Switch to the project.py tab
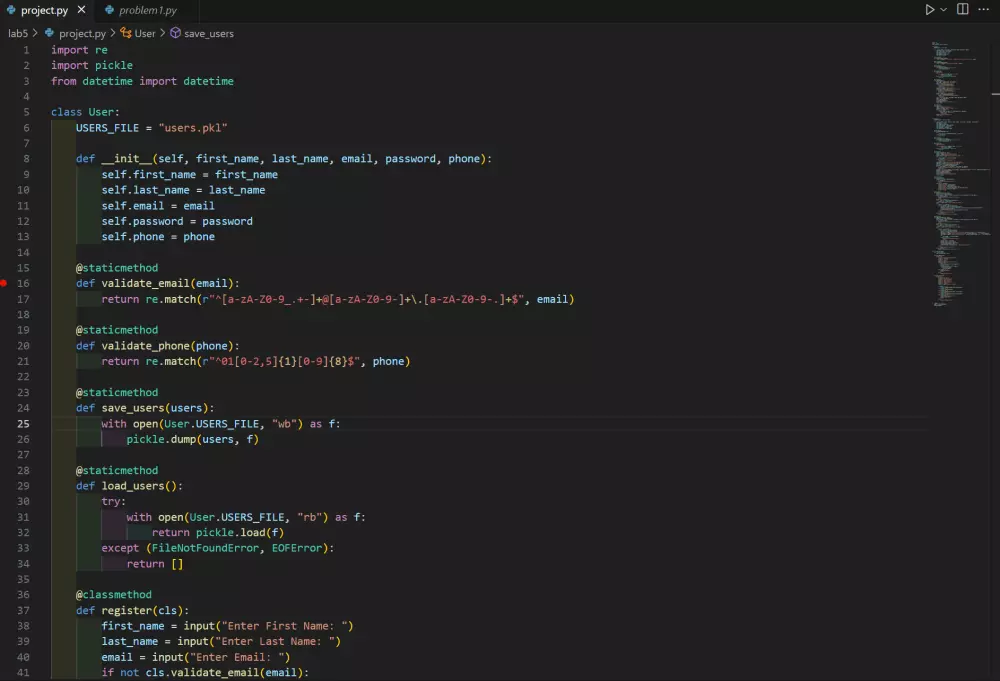Viewport: 1000px width, 681px height. (x=45, y=10)
